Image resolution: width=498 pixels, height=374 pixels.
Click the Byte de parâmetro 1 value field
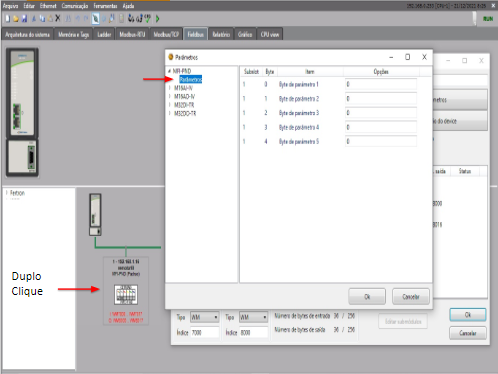point(381,84)
